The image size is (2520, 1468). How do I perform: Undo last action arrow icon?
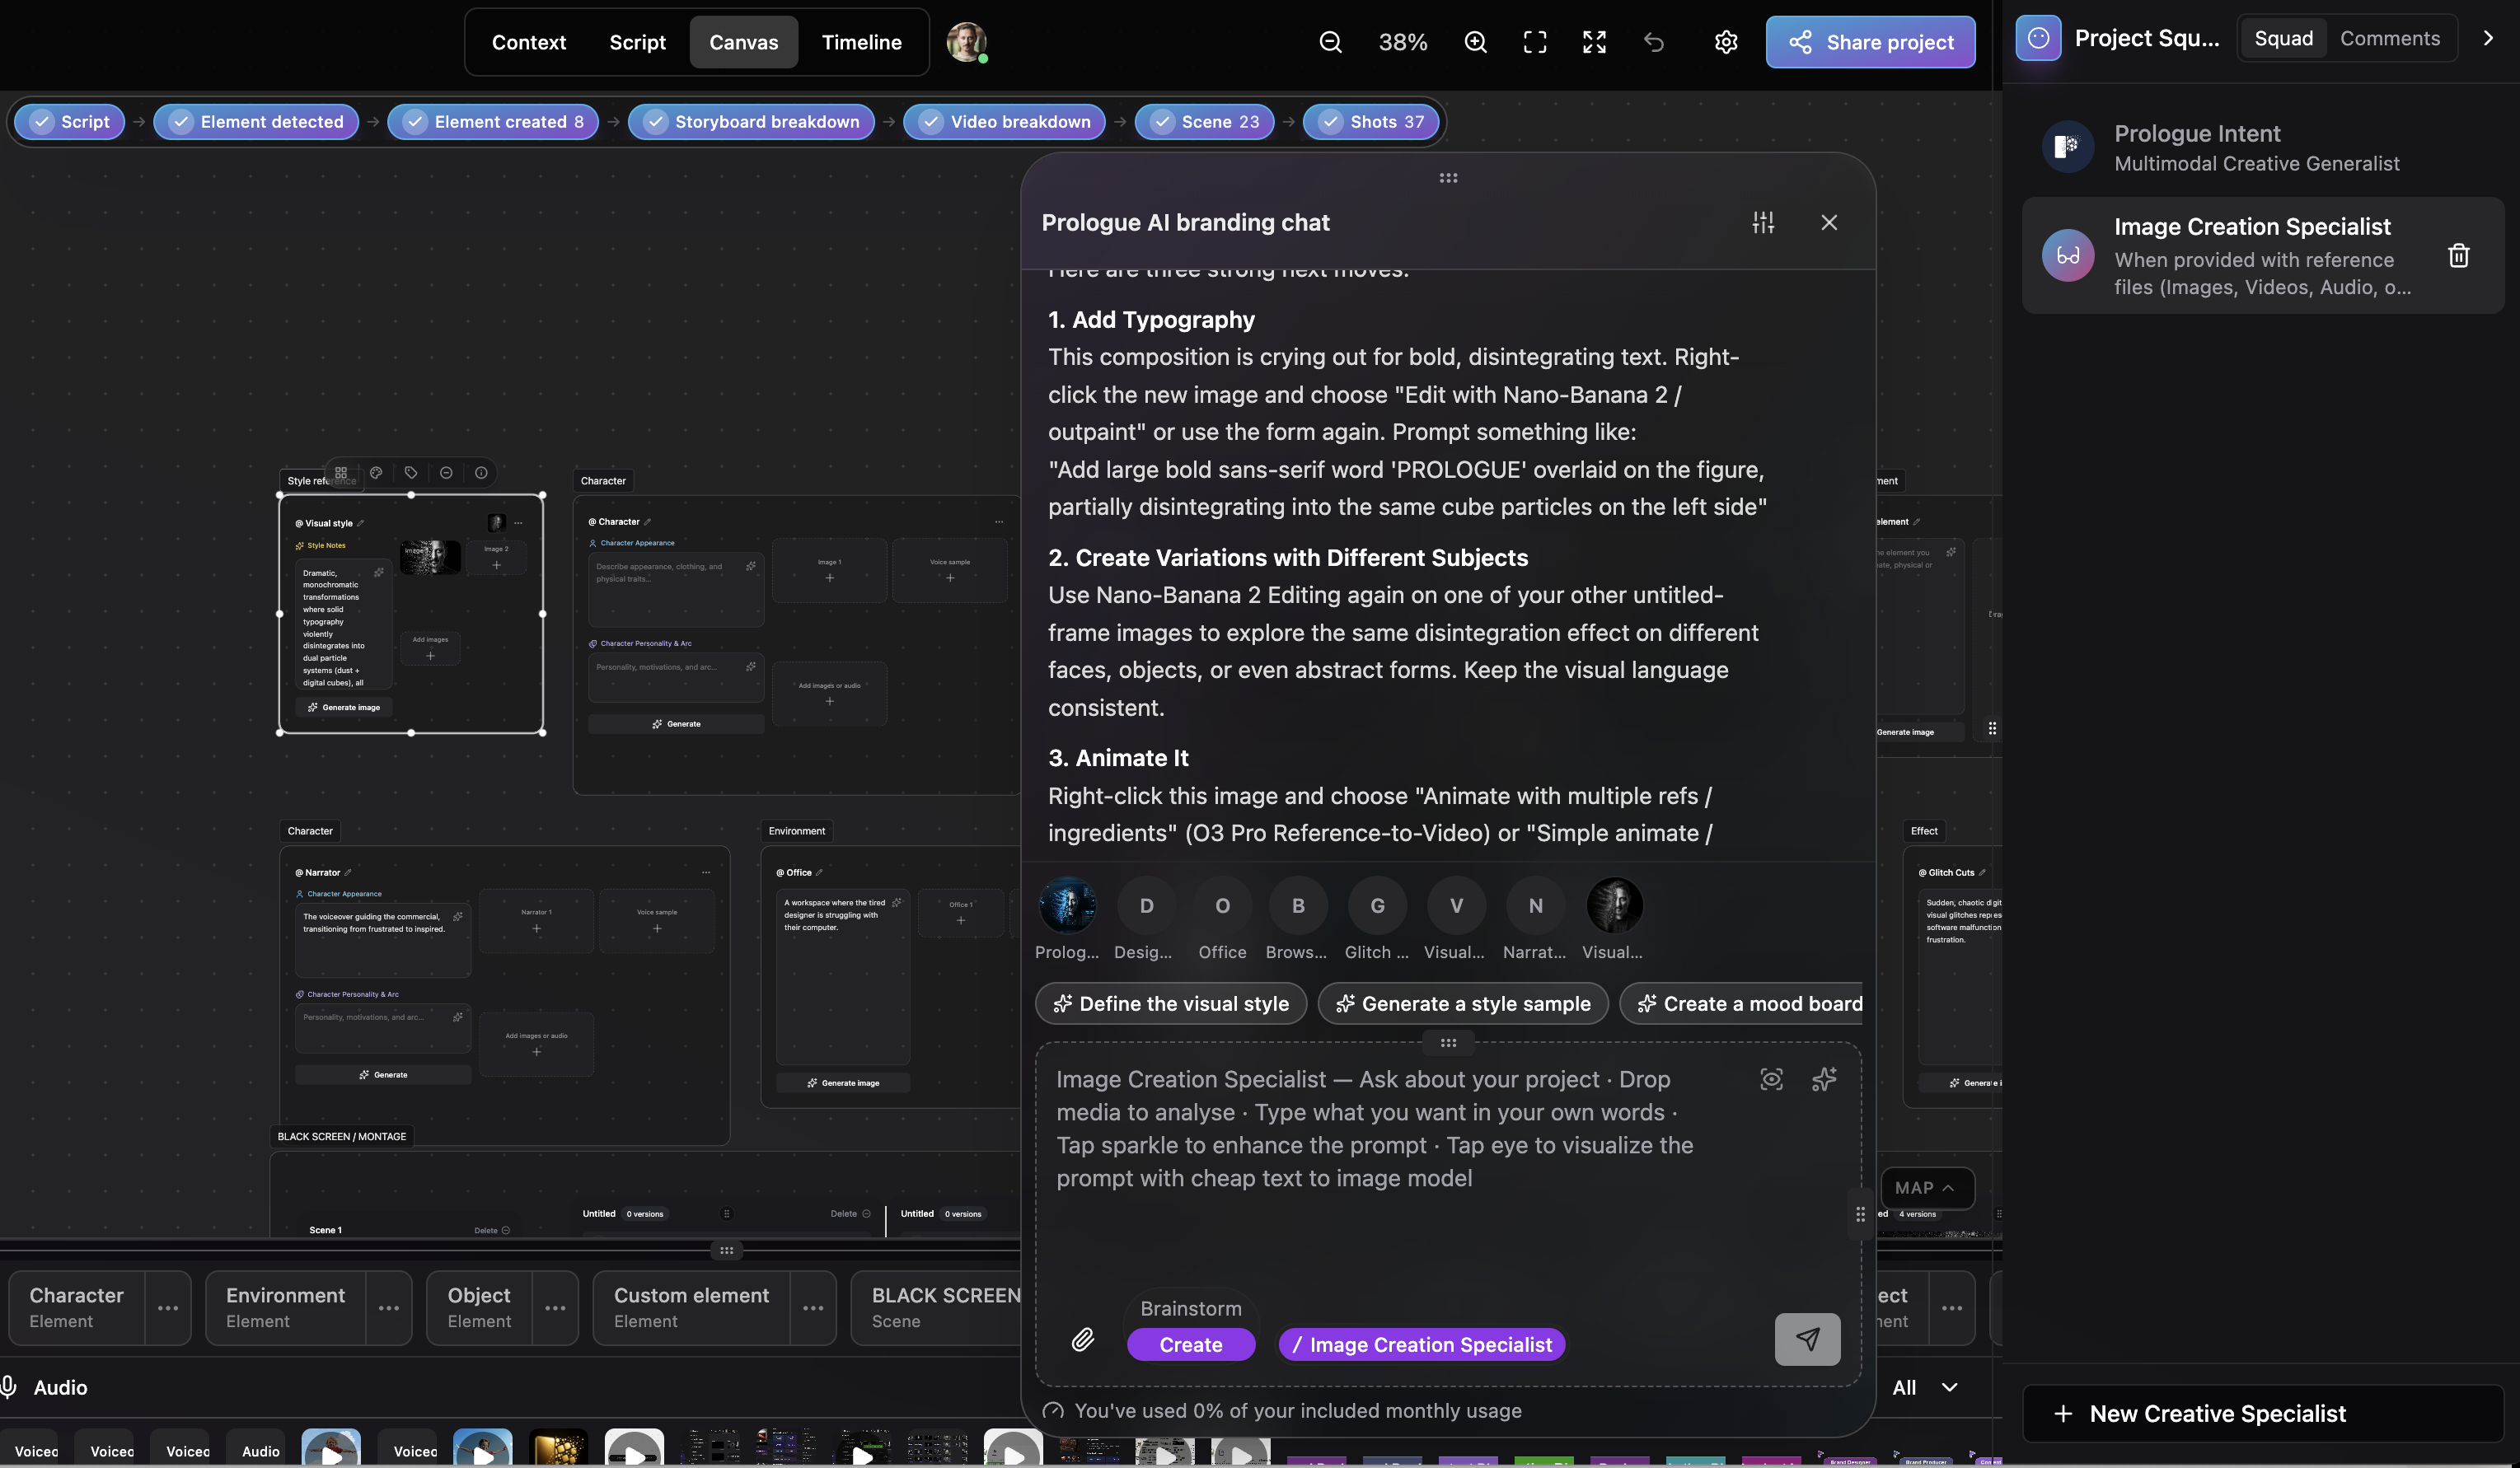(x=1654, y=42)
